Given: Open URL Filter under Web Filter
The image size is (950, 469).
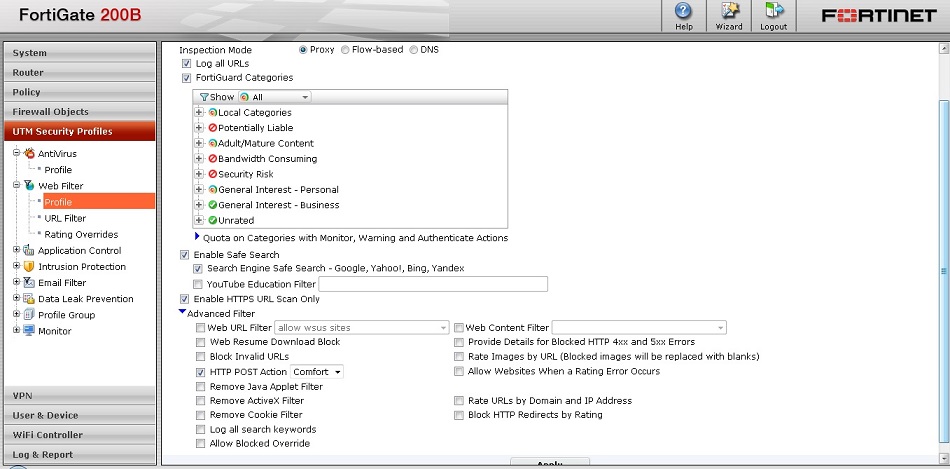Looking at the screenshot, I should [x=65, y=218].
